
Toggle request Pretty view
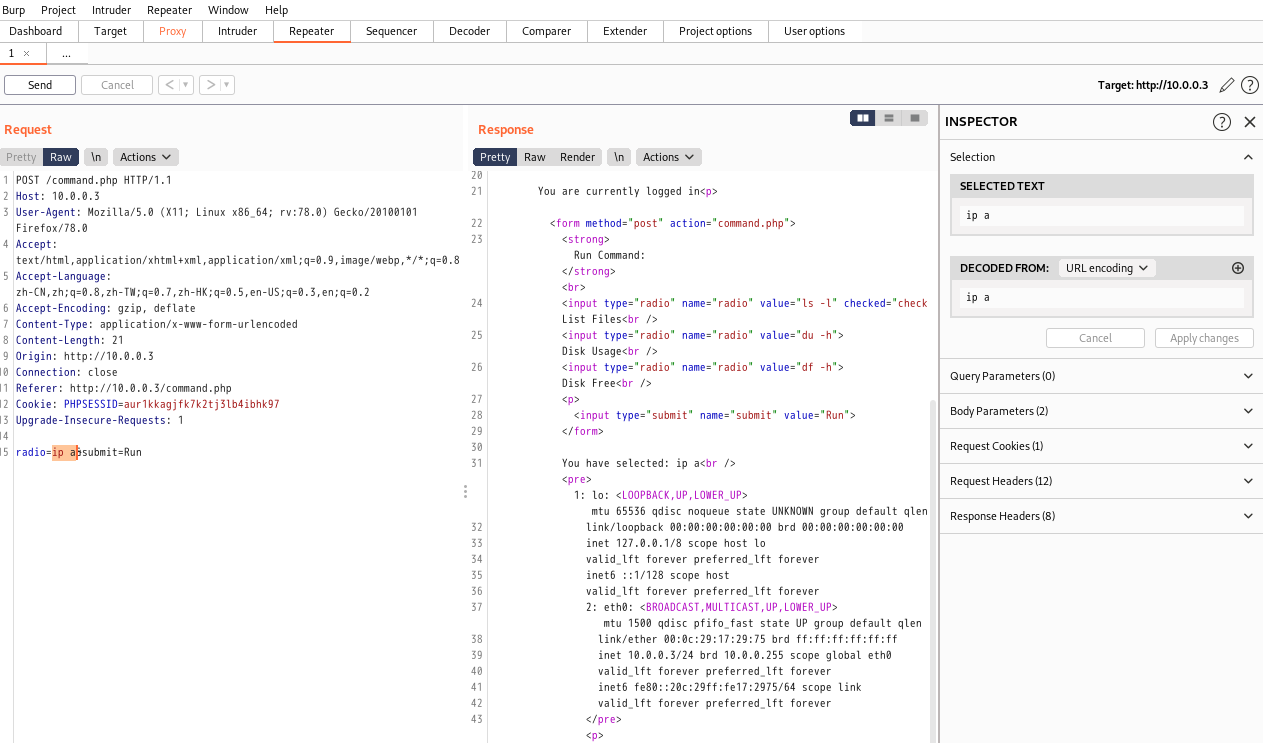(x=21, y=157)
